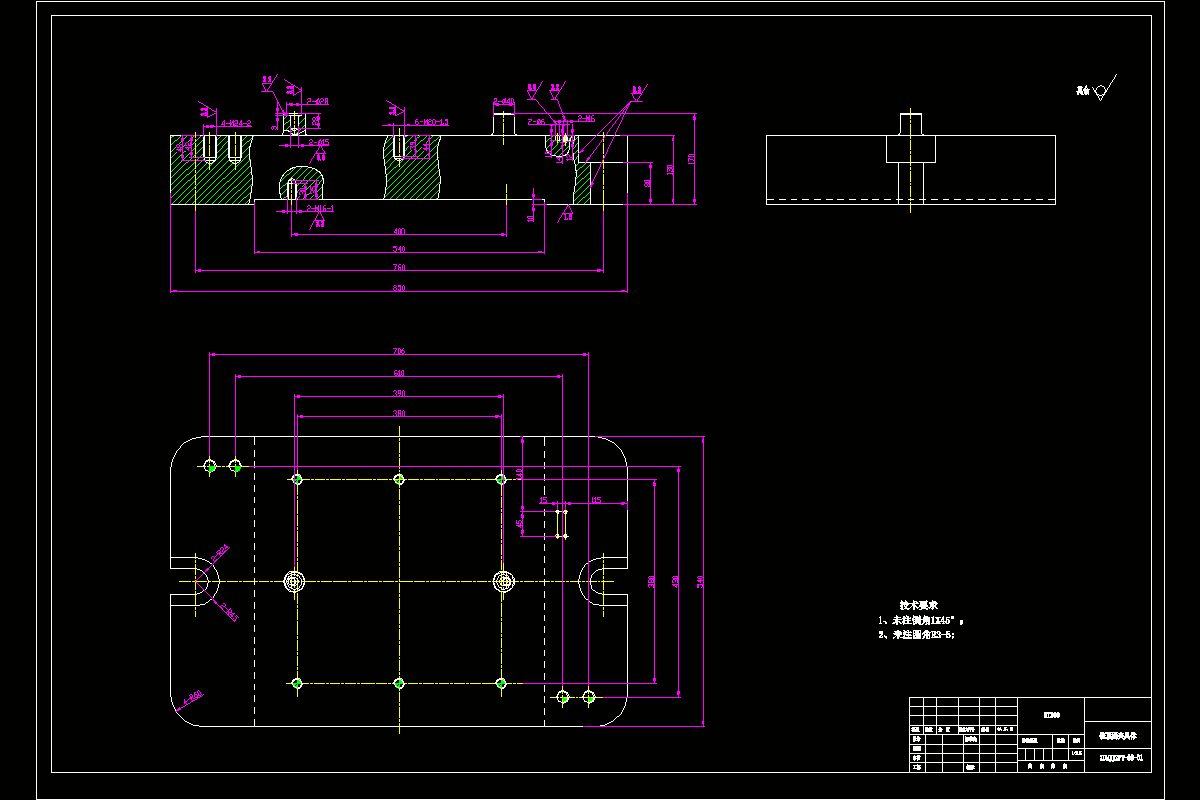Select the 4-M24-2 thread annotation
The height and width of the screenshot is (800, 1200).
(236, 123)
